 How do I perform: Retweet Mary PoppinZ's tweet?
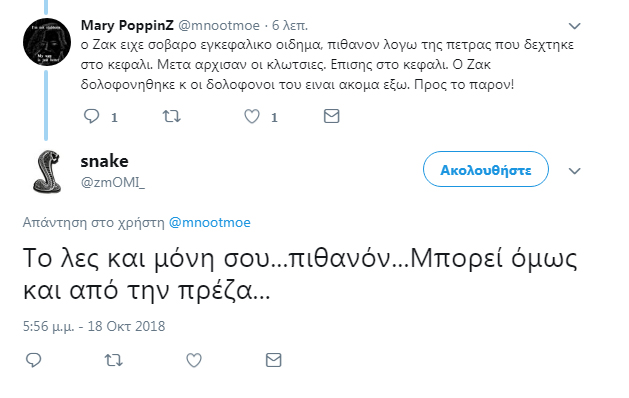pos(171,116)
